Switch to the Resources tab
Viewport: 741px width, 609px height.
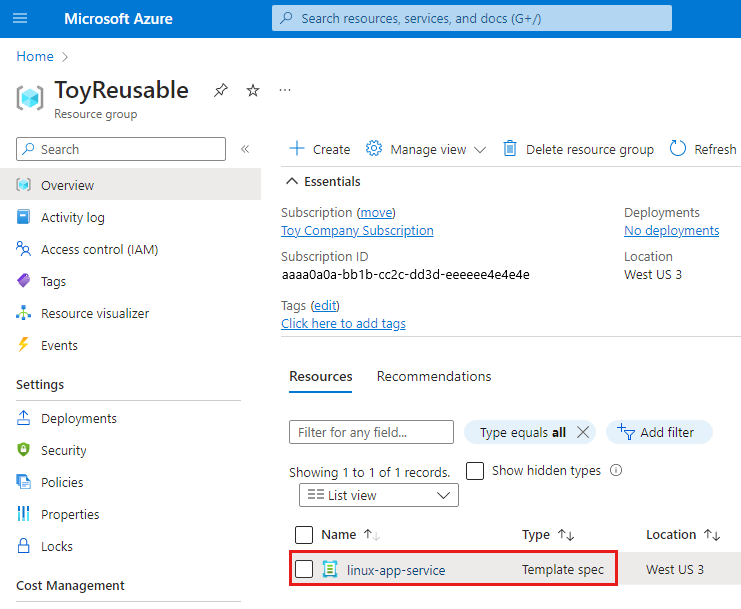[x=320, y=377]
